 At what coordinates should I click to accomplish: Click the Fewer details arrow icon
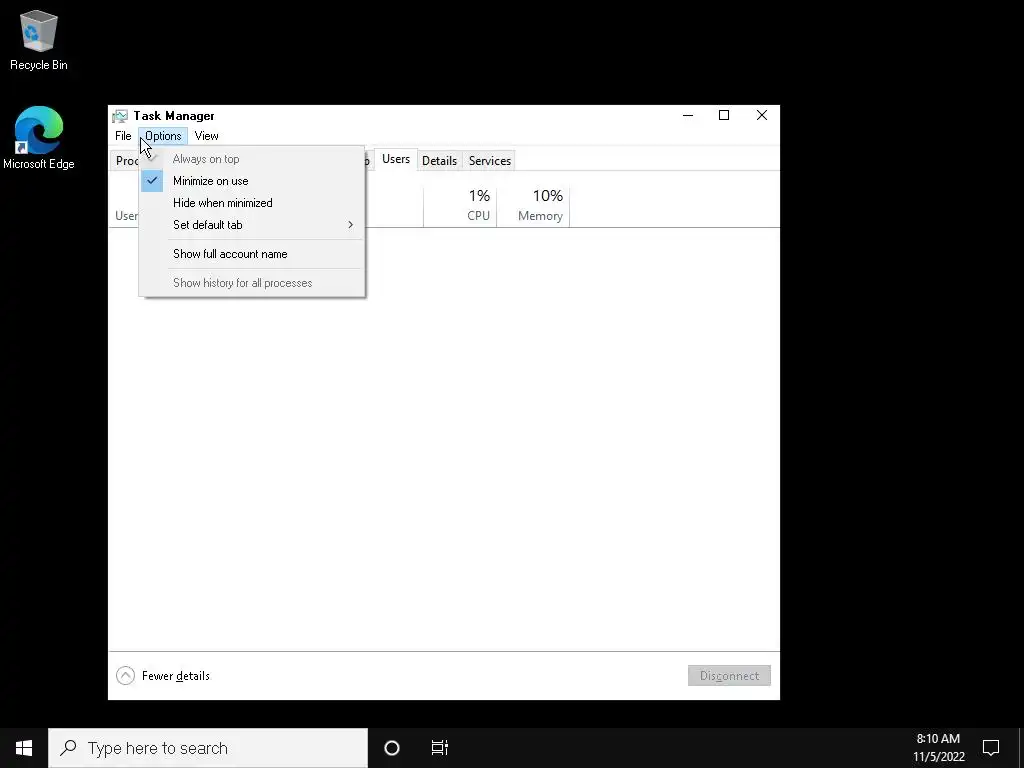pyautogui.click(x=125, y=675)
